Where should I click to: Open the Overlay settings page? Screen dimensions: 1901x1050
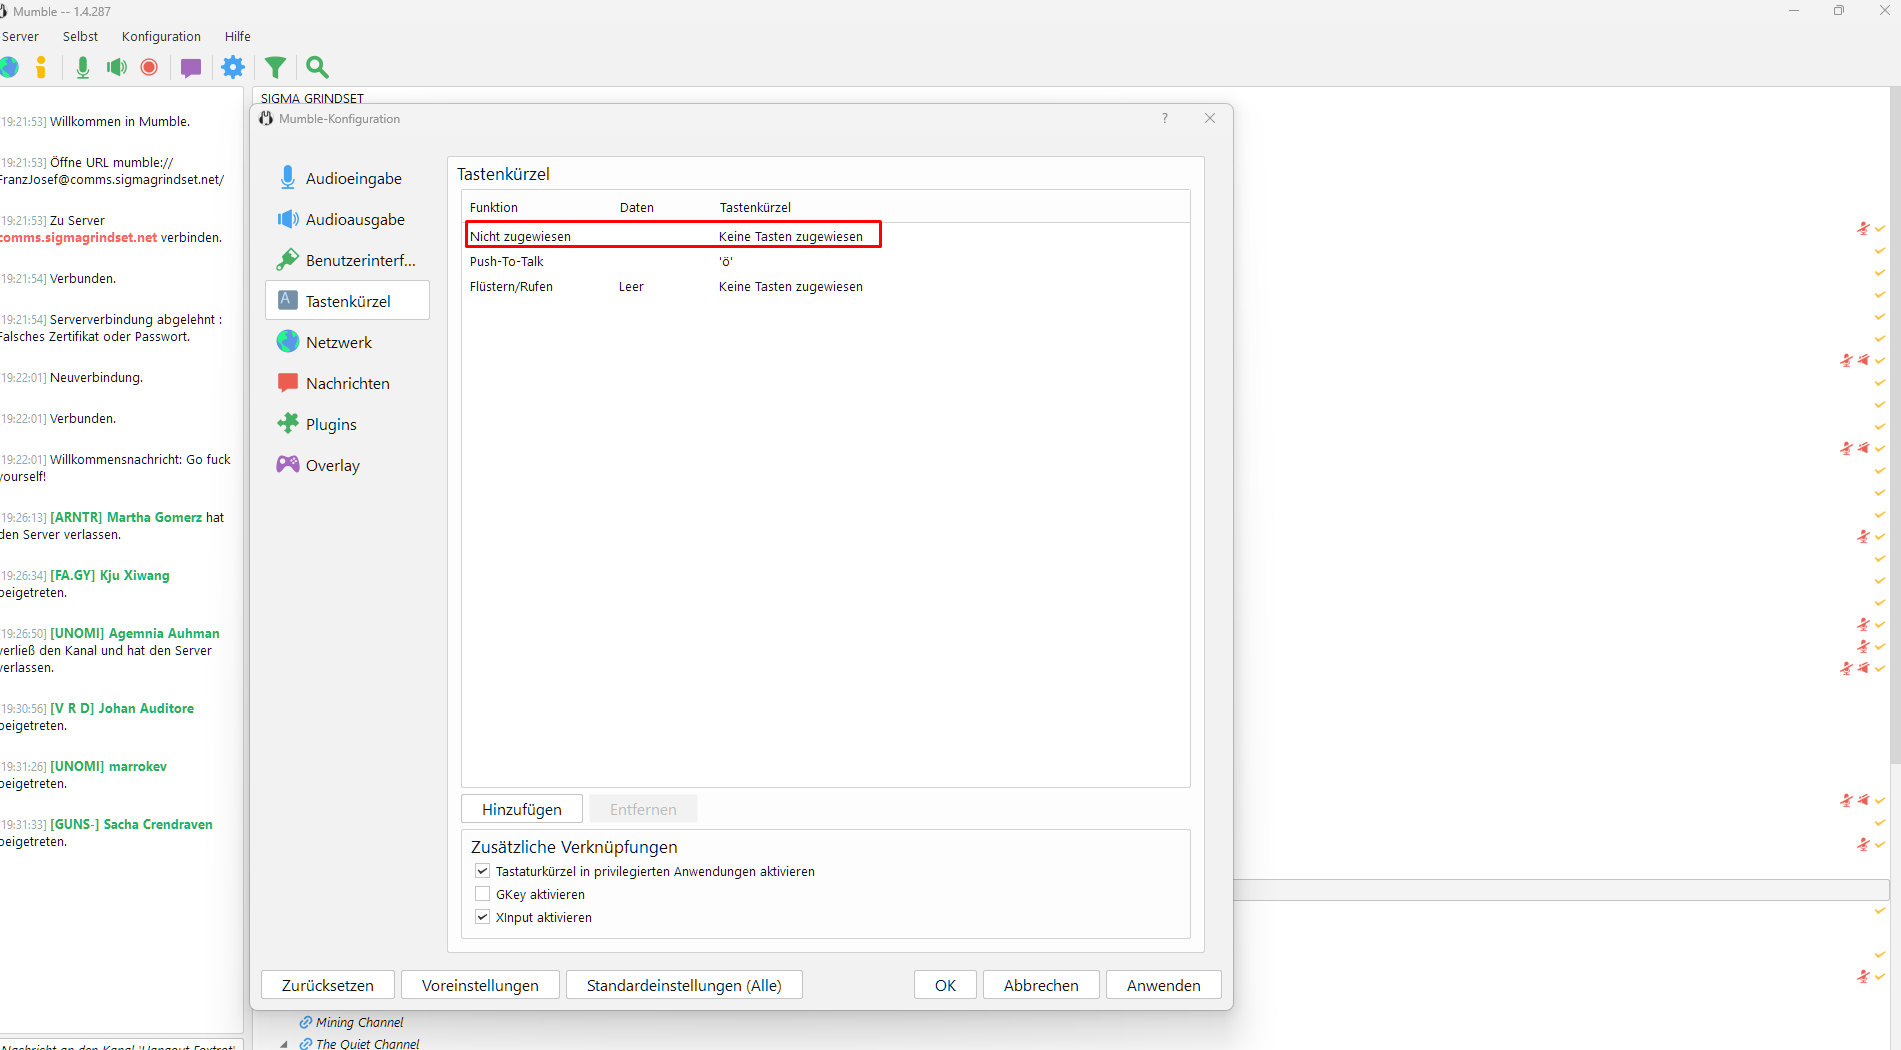347,465
